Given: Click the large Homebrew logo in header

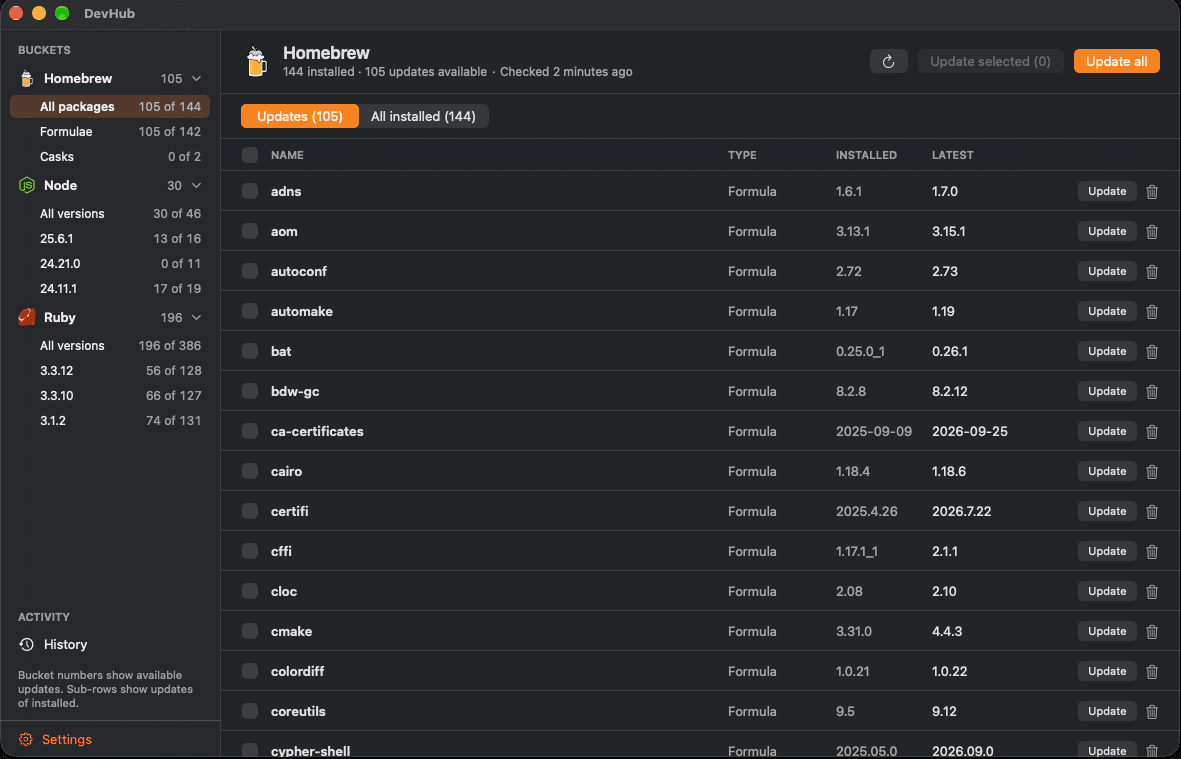Looking at the screenshot, I should coord(257,62).
